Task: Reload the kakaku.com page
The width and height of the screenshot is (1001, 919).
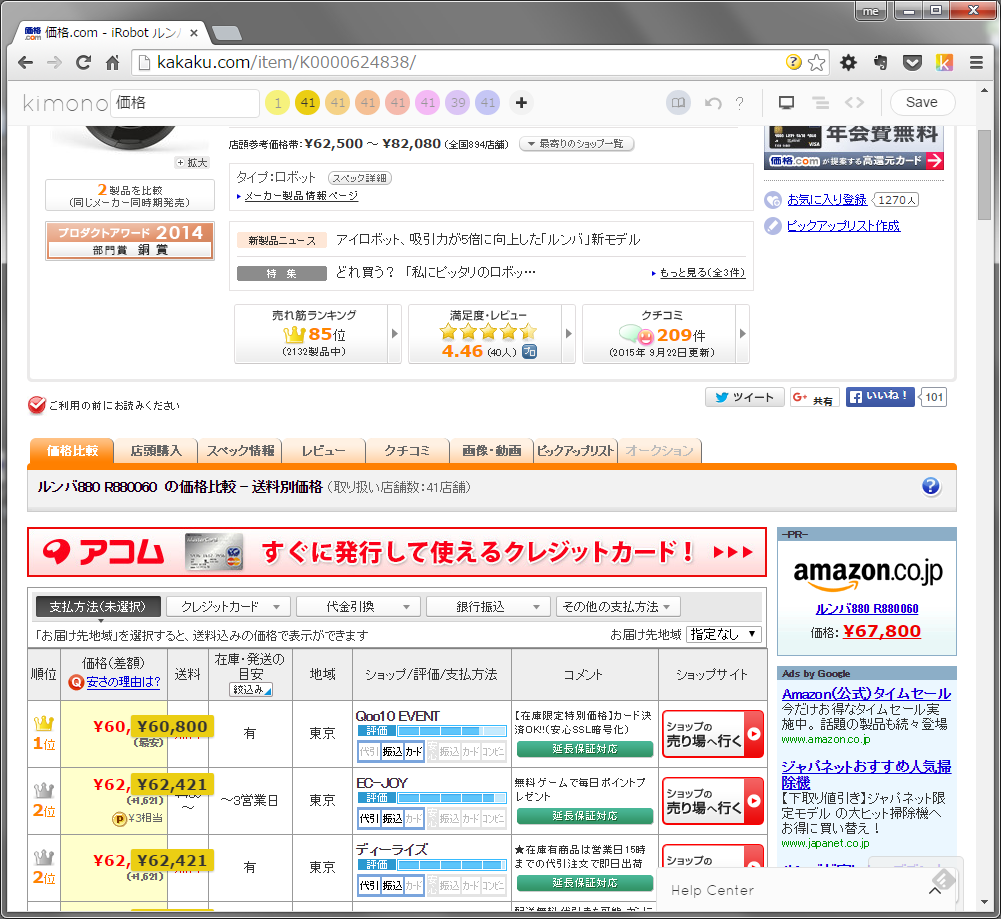Action: point(83,63)
